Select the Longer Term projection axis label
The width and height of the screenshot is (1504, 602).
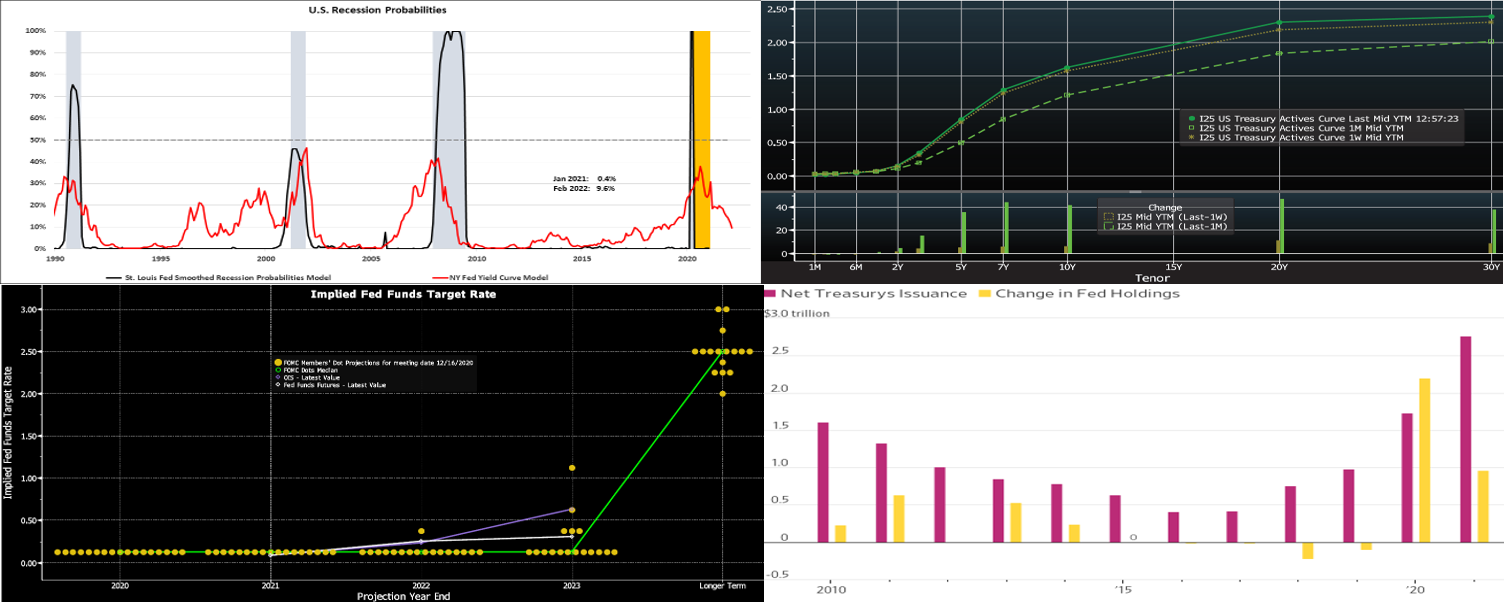[722, 585]
